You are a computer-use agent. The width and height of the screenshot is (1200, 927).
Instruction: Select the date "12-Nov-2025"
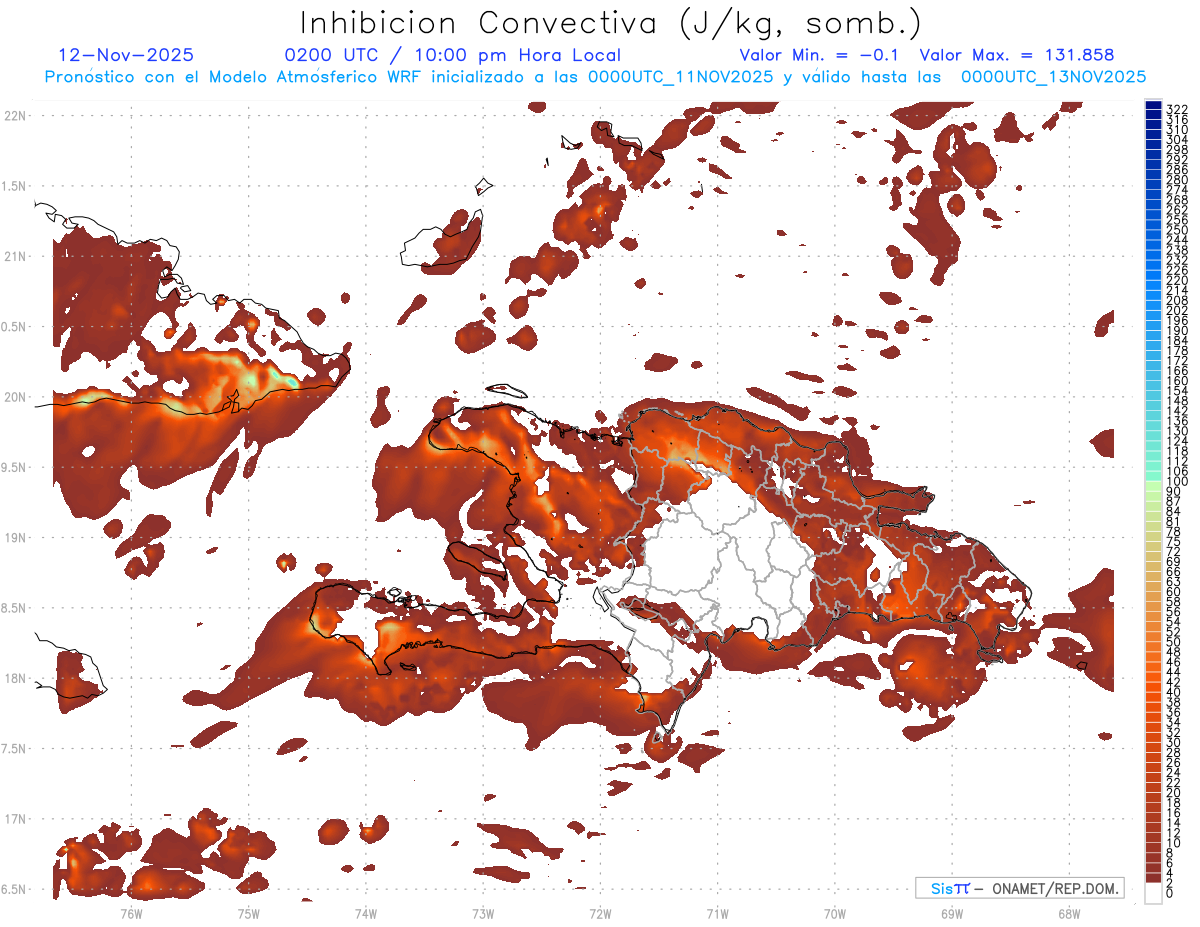126,55
